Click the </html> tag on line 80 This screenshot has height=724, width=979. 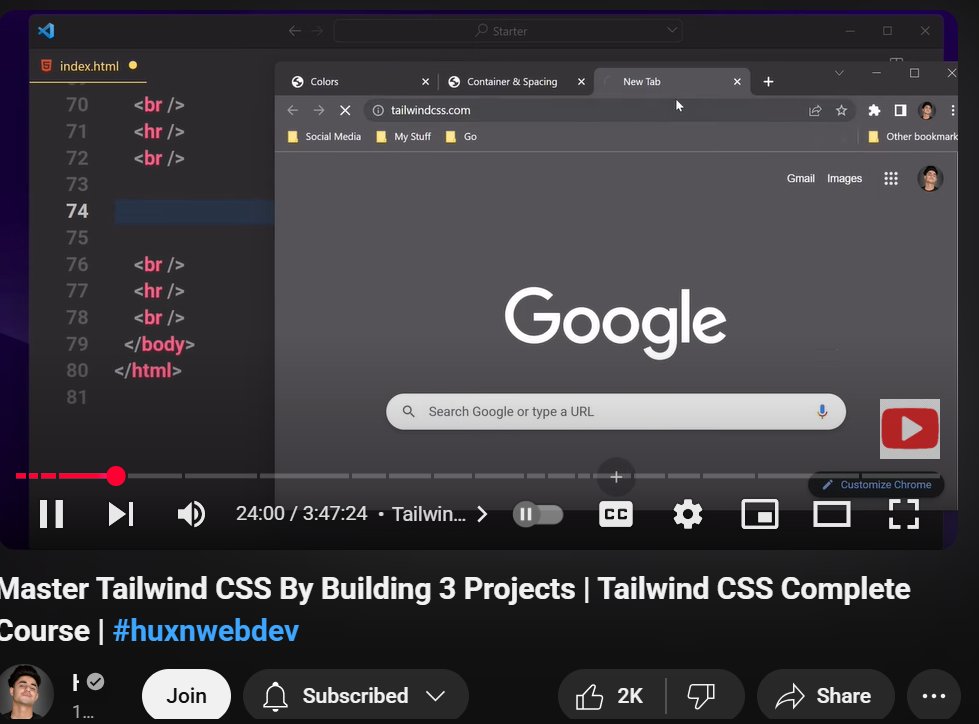tap(147, 371)
